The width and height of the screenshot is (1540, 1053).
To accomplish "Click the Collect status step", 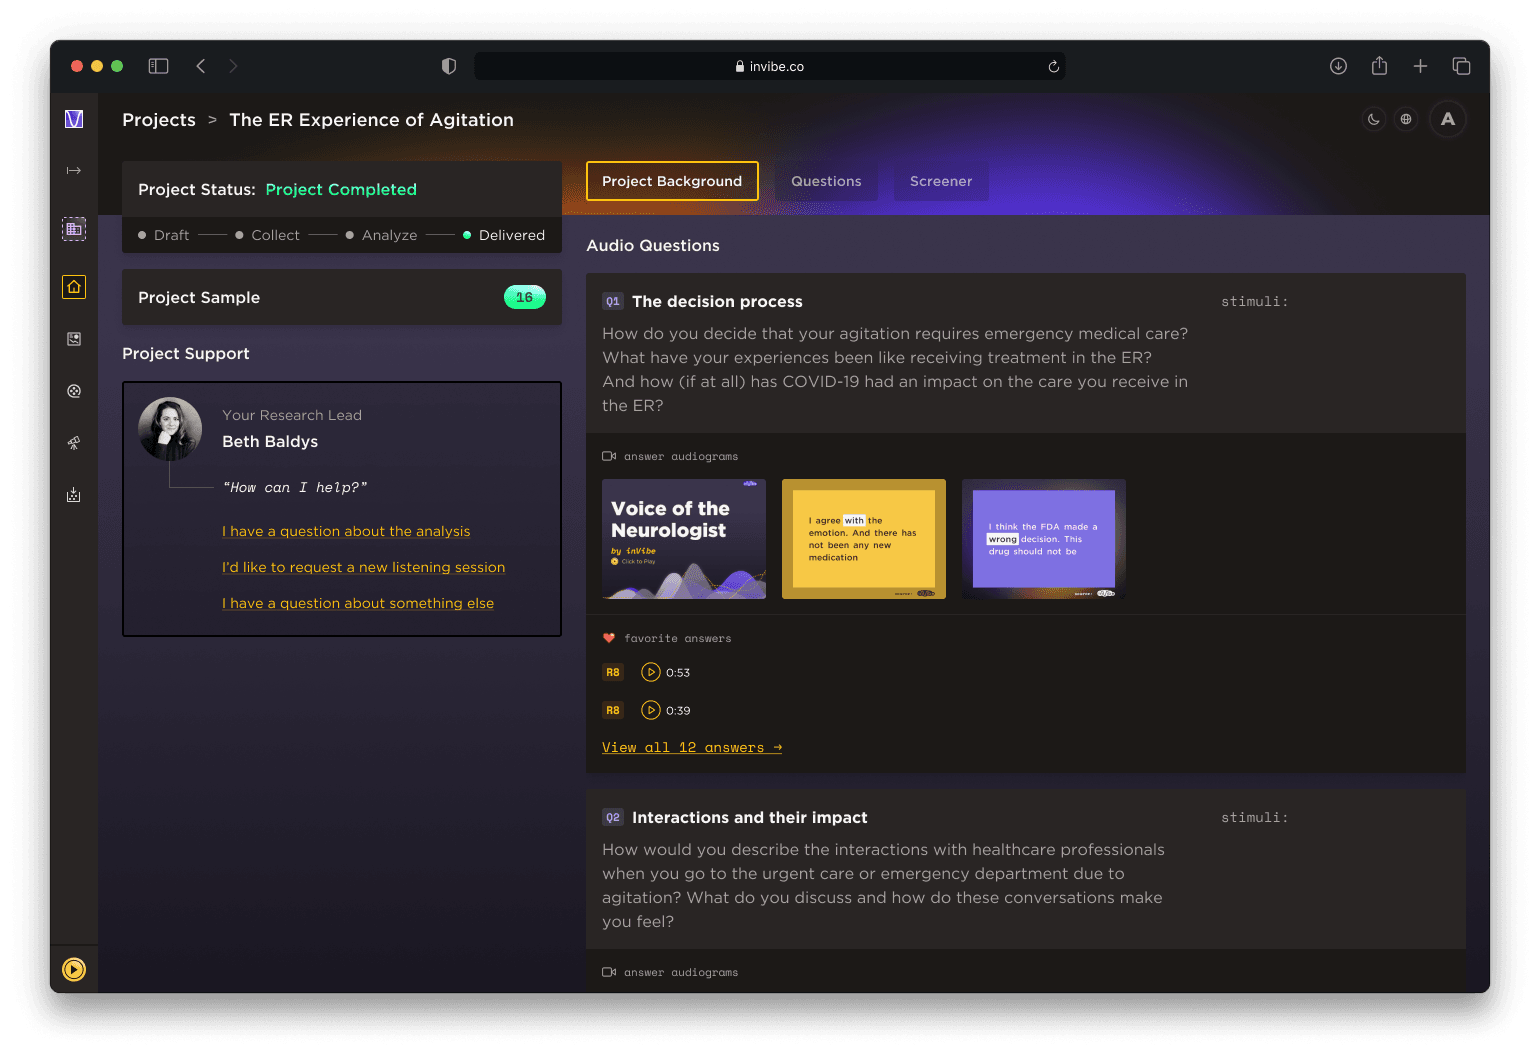I will (268, 235).
